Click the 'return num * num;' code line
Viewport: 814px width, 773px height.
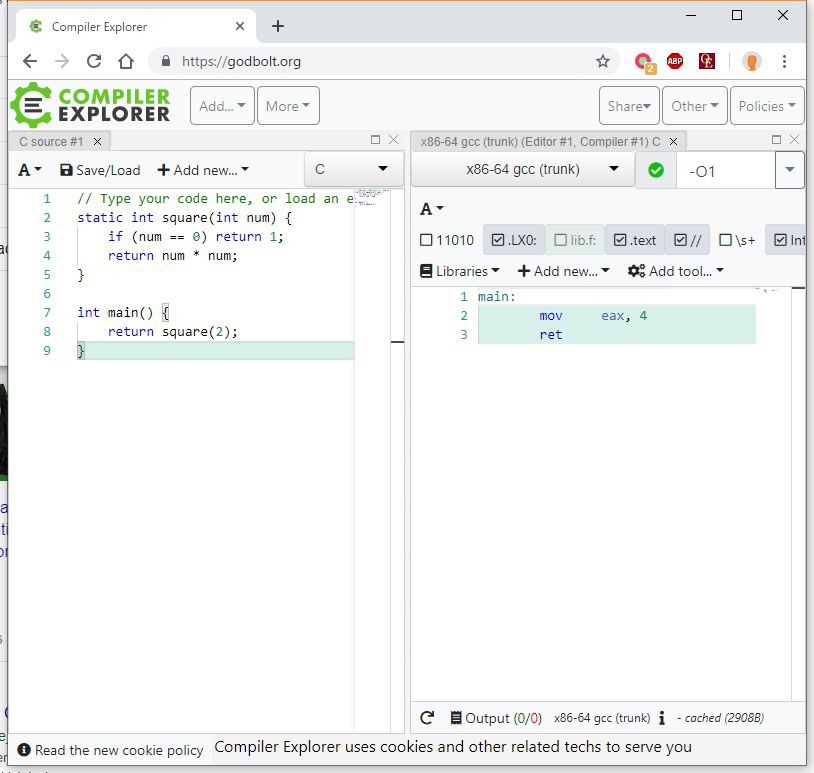click(x=172, y=255)
